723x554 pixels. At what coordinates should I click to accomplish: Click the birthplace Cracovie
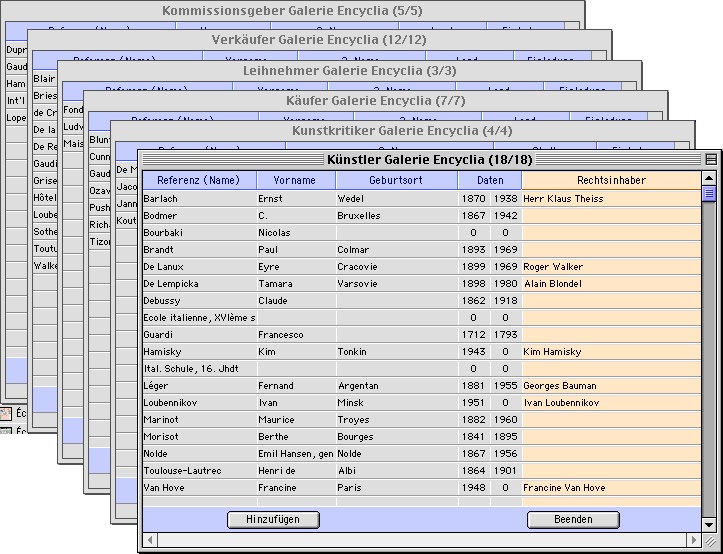tap(357, 267)
